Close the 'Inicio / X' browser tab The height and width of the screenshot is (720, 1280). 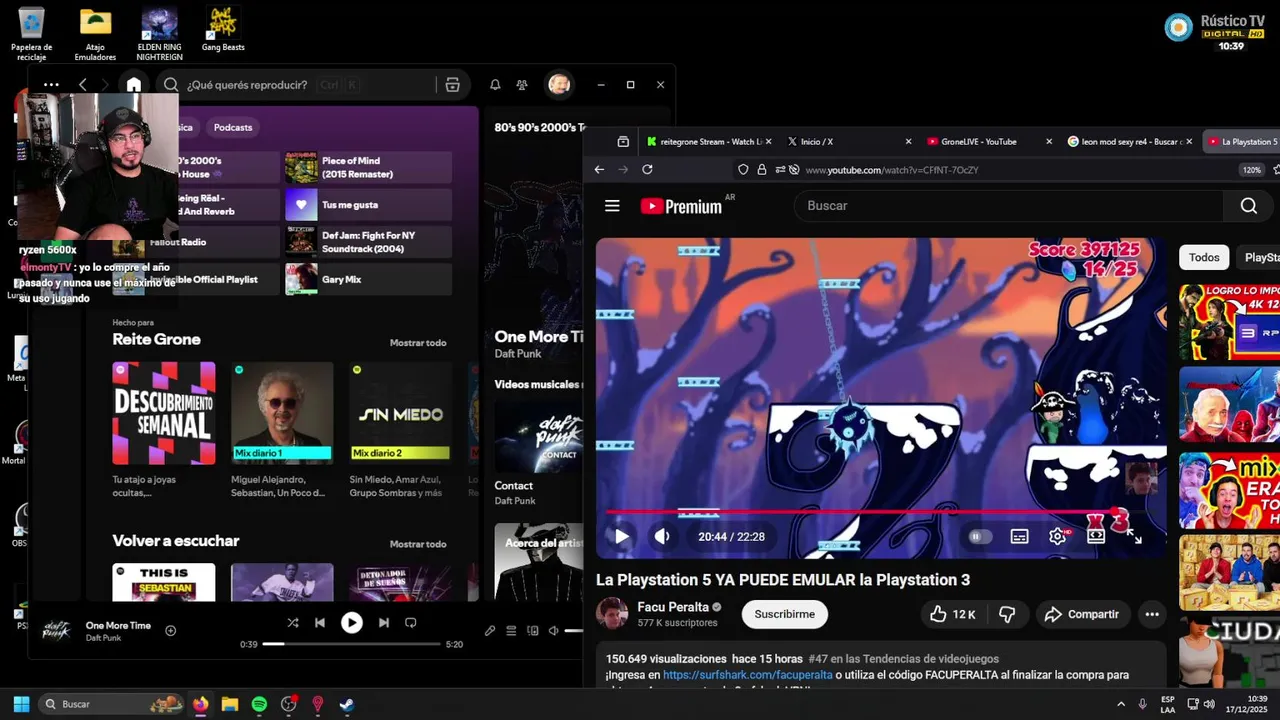[x=908, y=142]
